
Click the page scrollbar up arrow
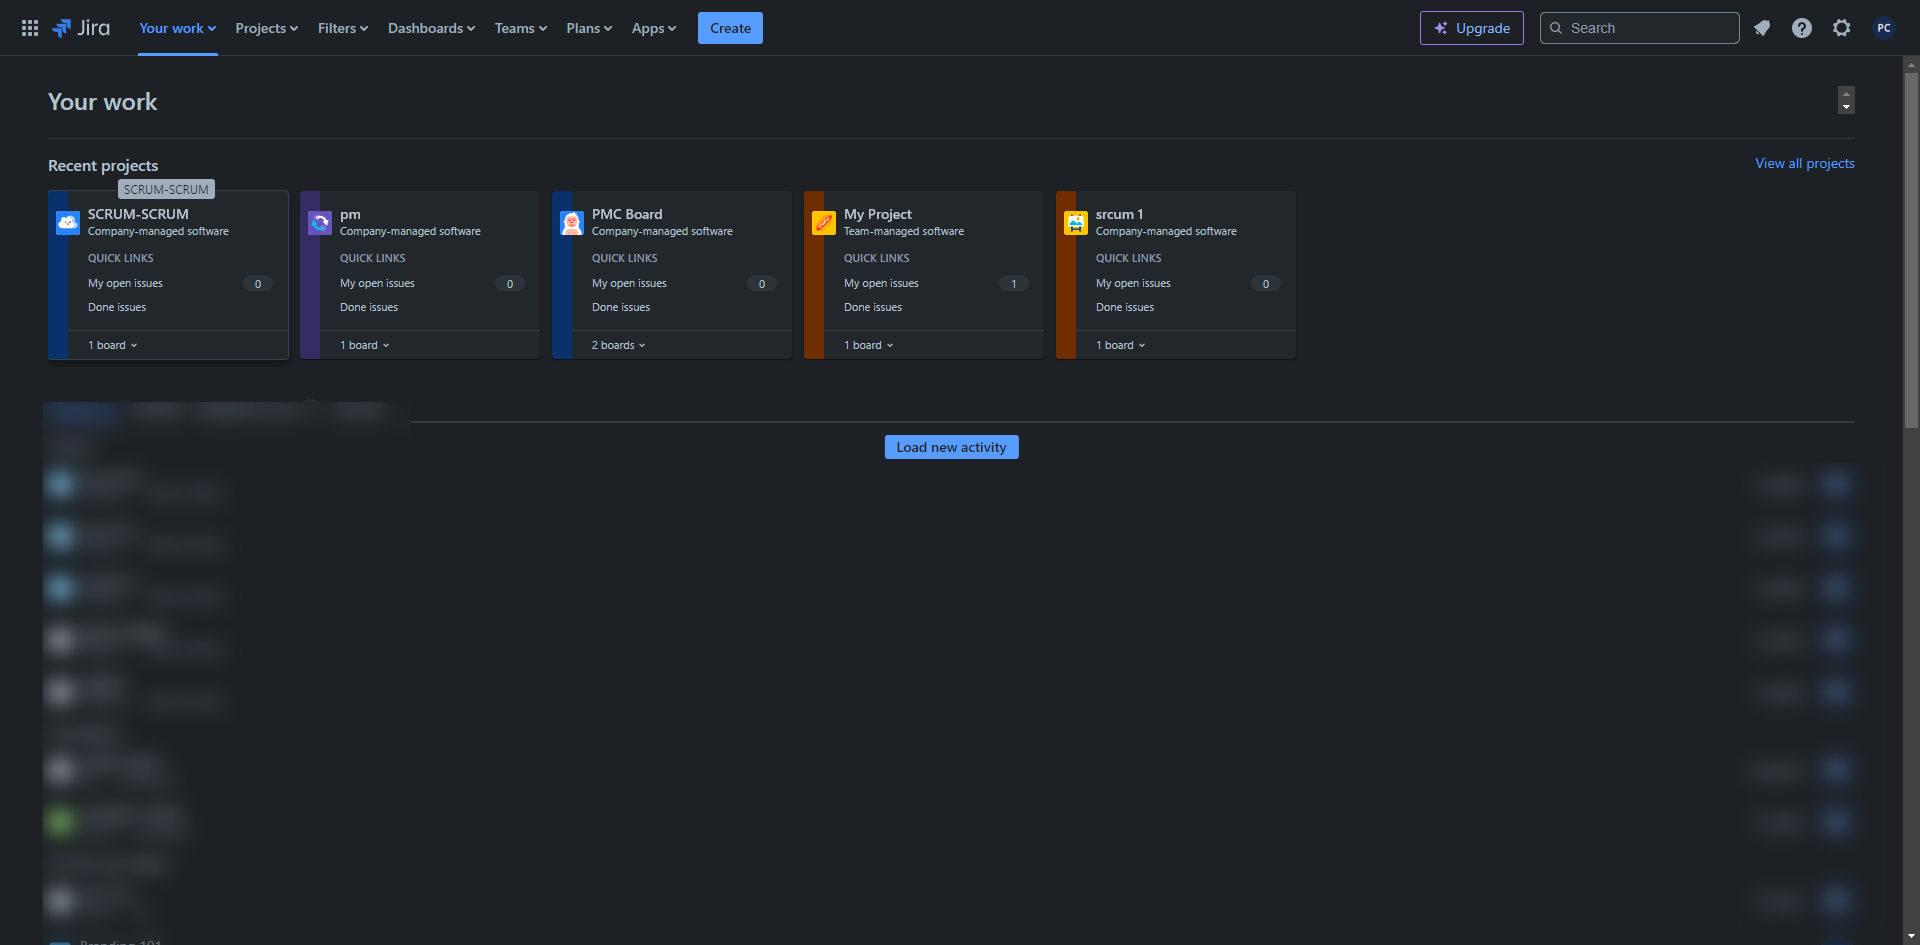click(x=1911, y=65)
